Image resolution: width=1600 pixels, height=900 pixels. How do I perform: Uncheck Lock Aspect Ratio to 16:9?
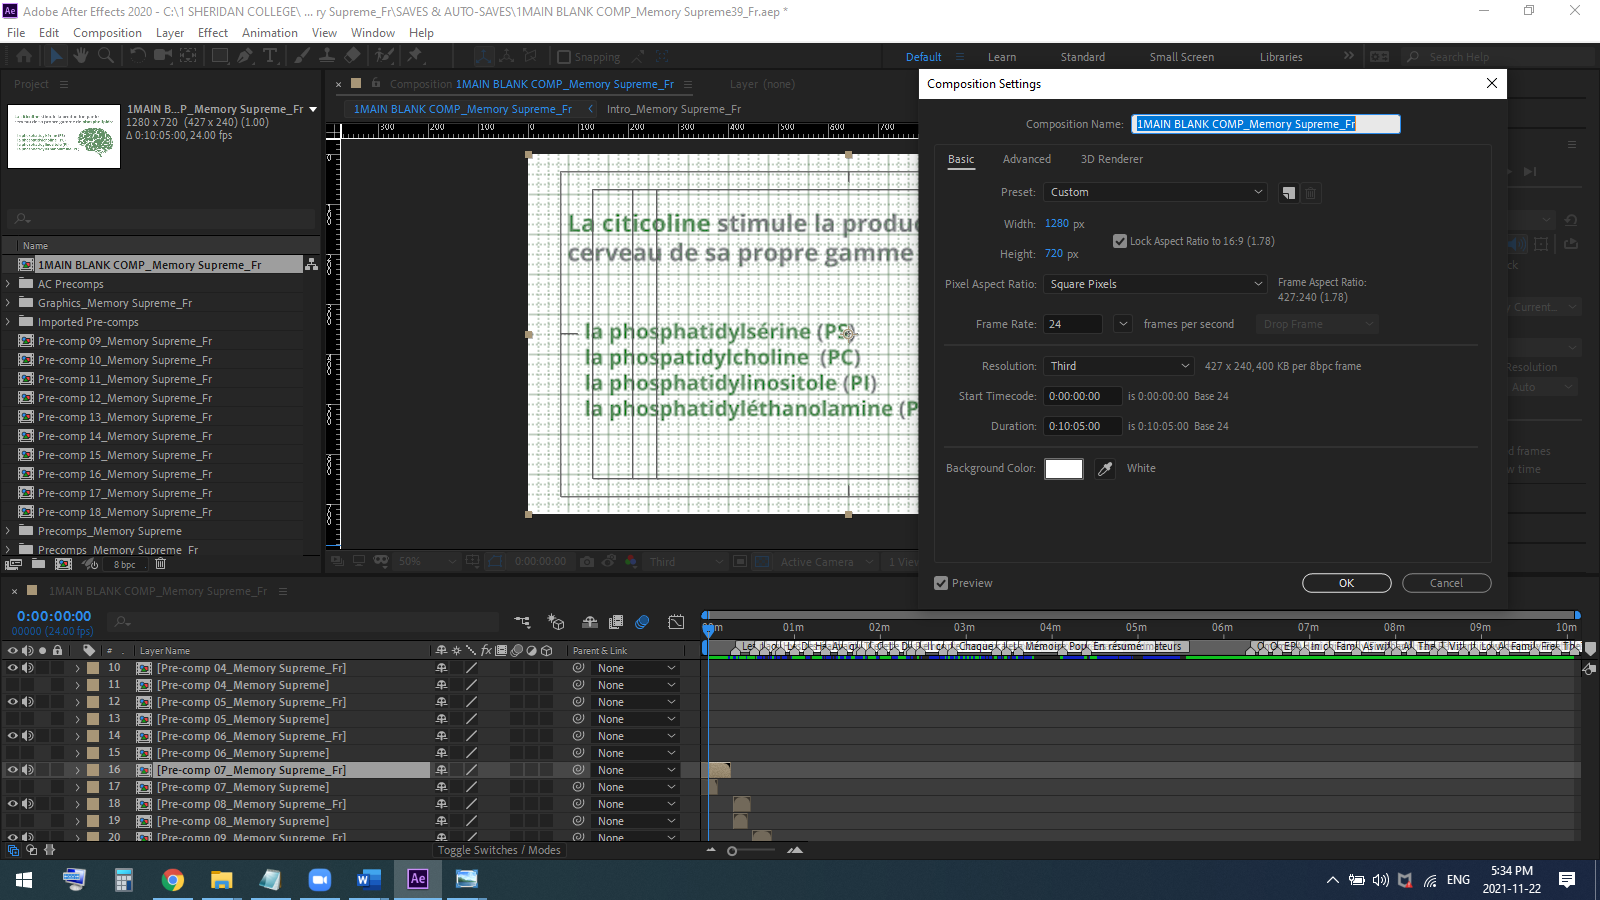[x=1120, y=240]
